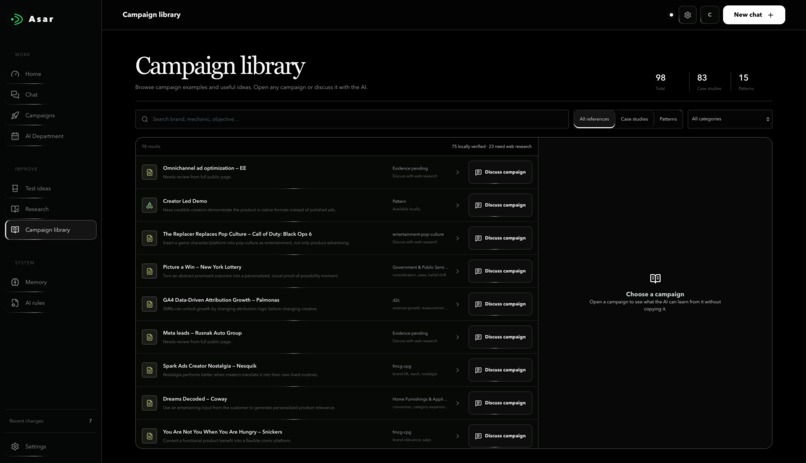Click the 15 patterns count

pos(743,78)
